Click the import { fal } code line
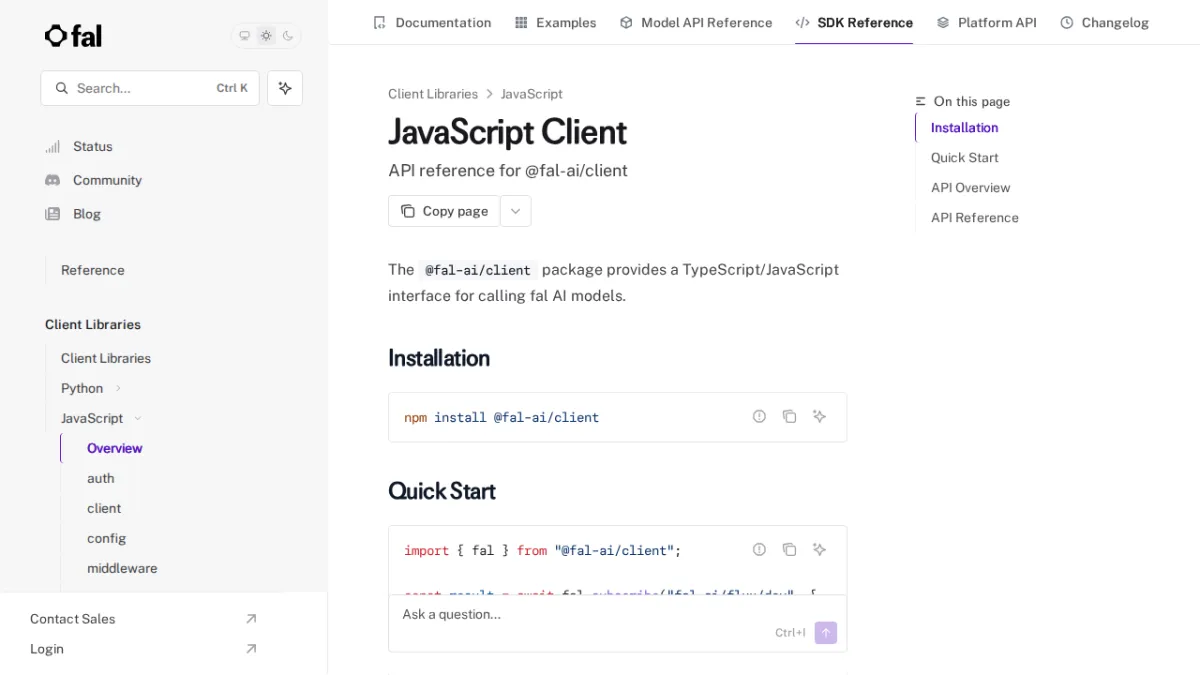 pos(542,551)
